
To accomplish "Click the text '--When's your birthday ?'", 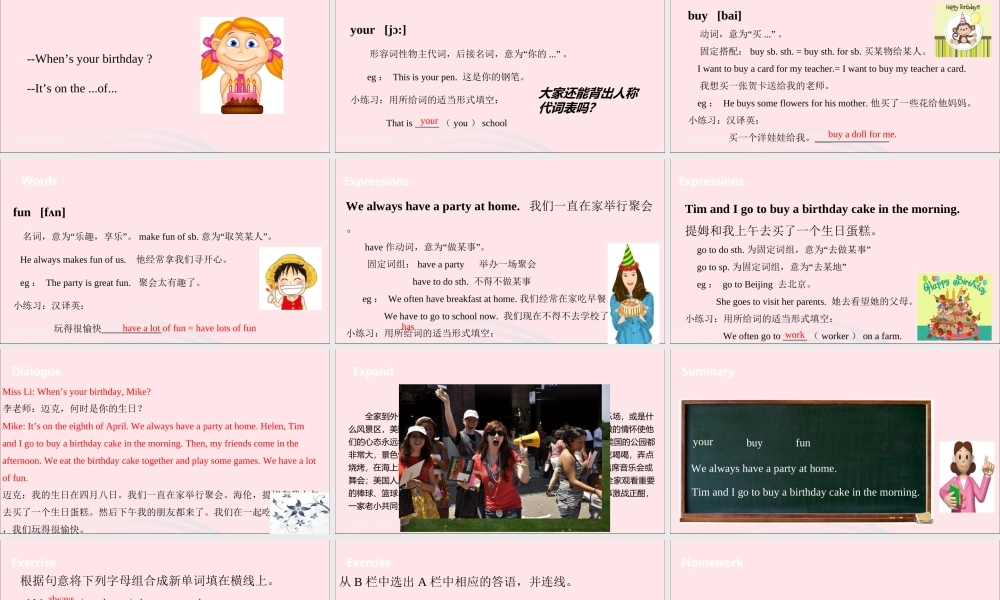I will pos(90,59).
